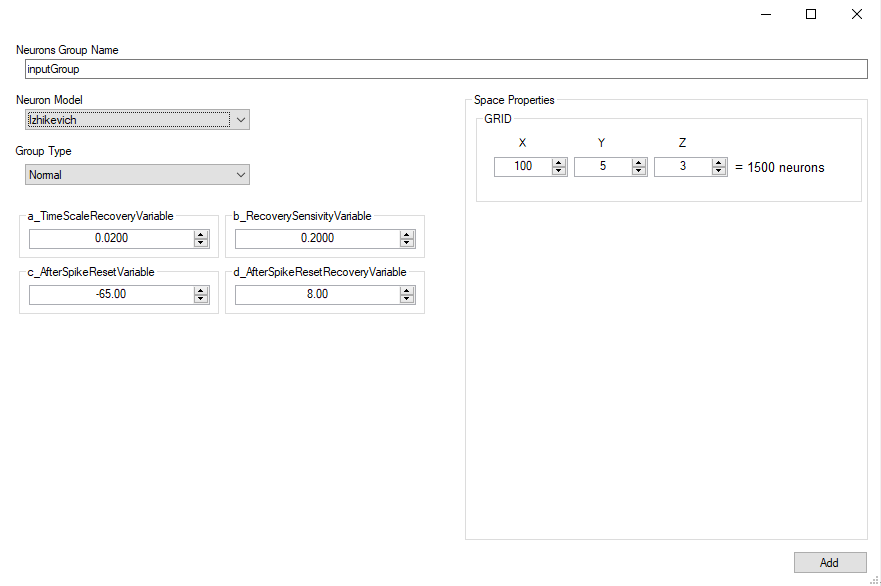Decrease b_RecoverySensivityVariable with down arrow

407,243
